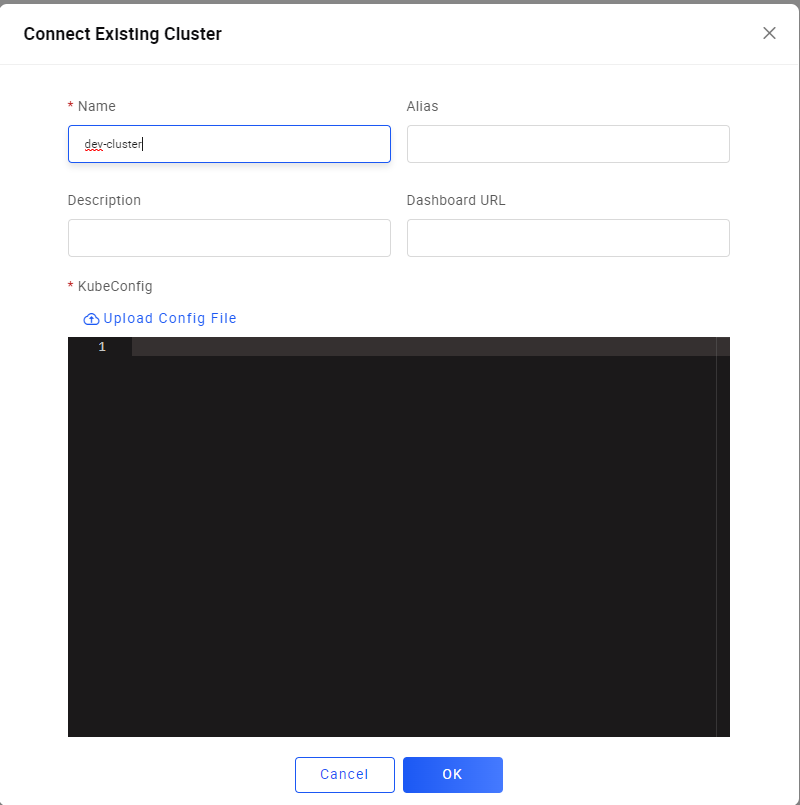Click the Alias label text

[422, 106]
